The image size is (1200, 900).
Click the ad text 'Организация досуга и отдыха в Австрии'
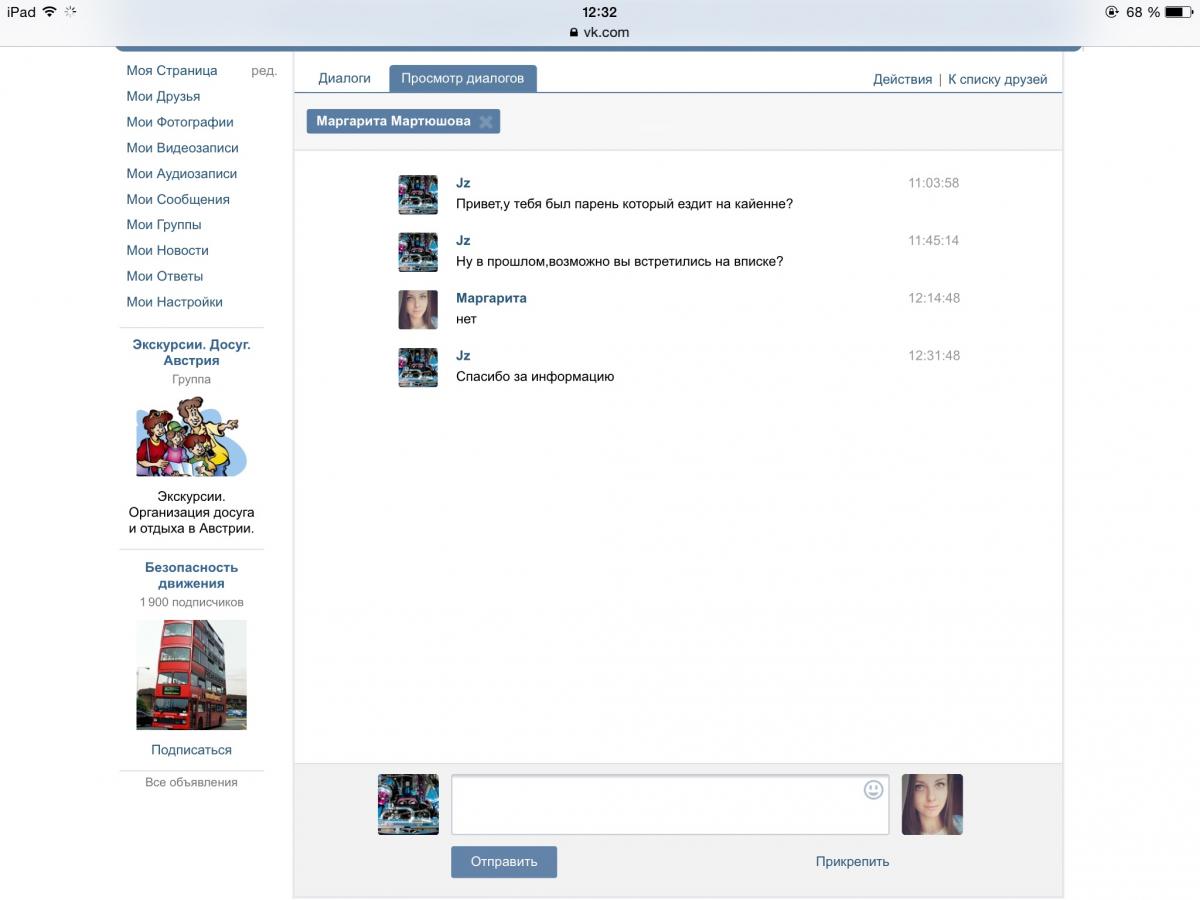(191, 520)
